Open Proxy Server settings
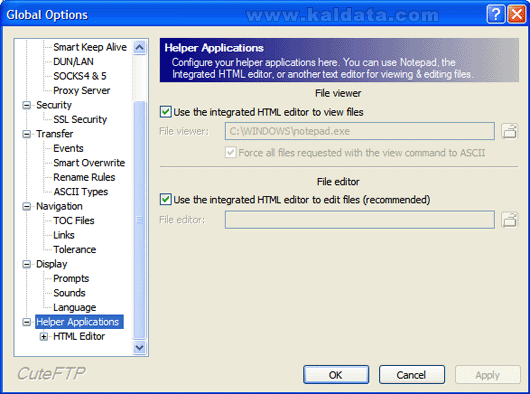The width and height of the screenshot is (530, 394). click(81, 91)
